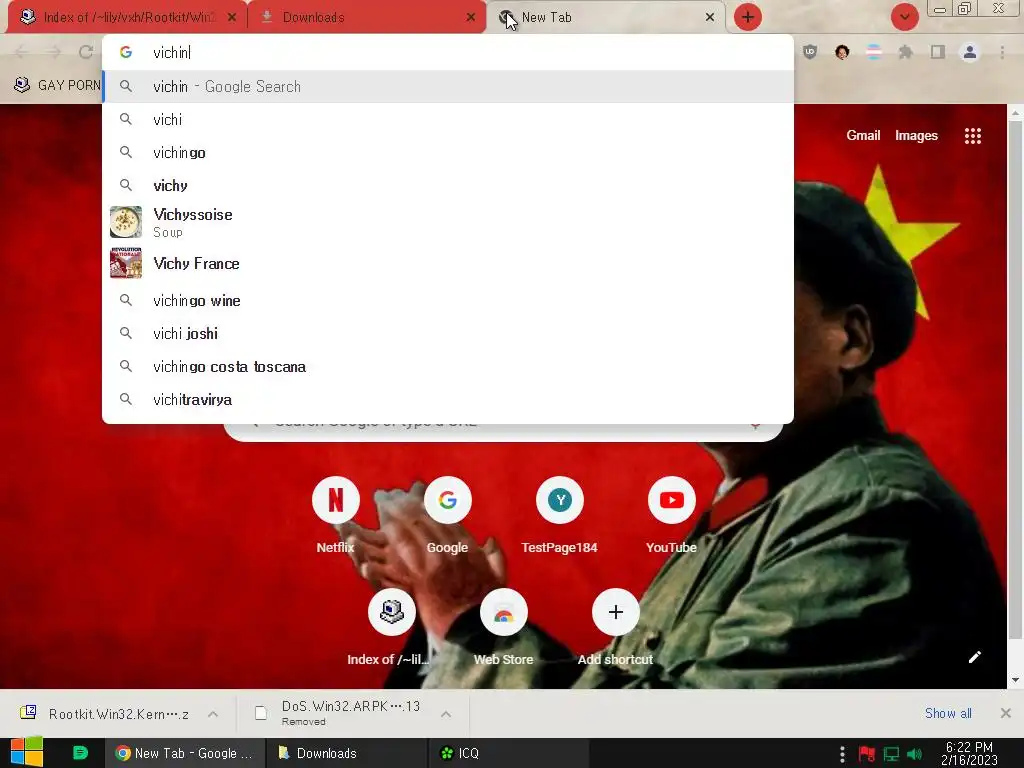Screen dimensions: 1024x768
Task: Switch to Downloads folder taskbar button
Action: [x=346, y=753]
